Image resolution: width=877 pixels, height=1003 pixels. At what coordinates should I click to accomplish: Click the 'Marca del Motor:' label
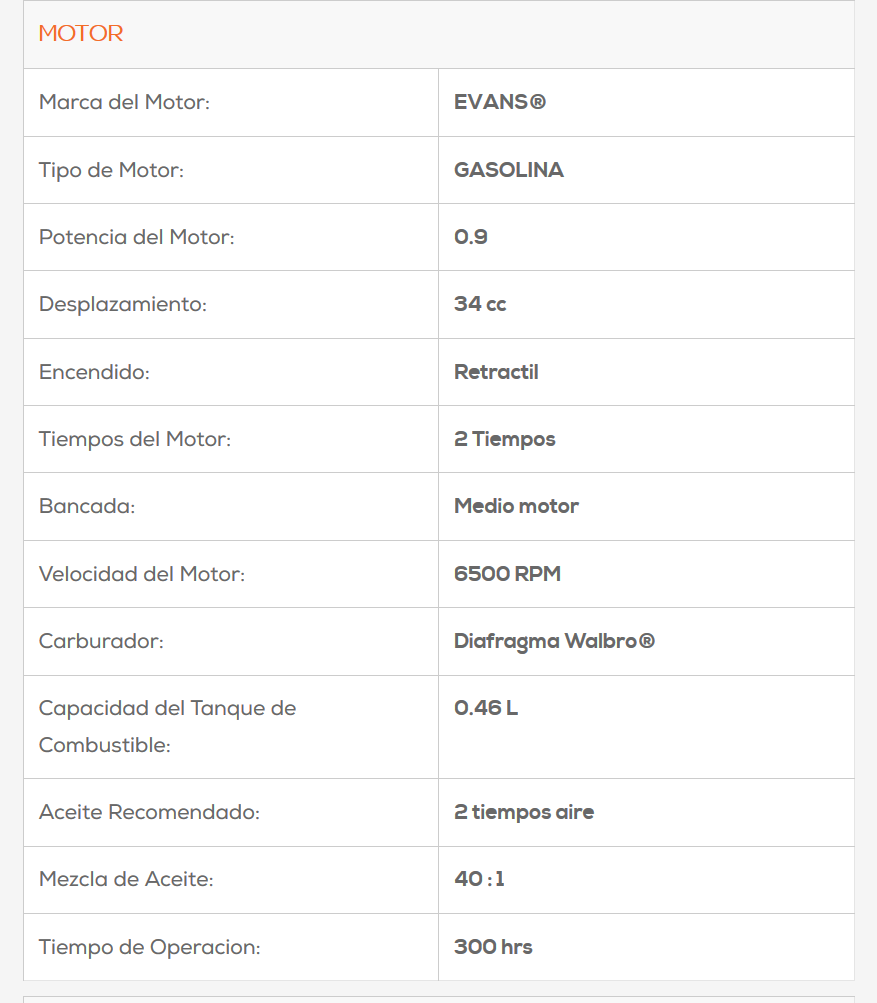pyautogui.click(x=124, y=102)
